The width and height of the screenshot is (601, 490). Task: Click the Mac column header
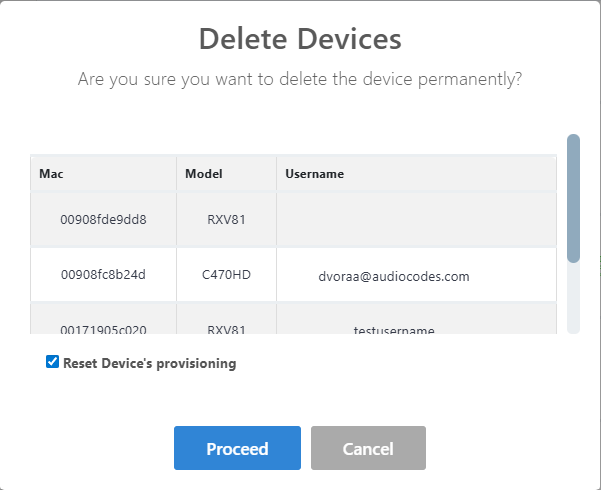51,174
